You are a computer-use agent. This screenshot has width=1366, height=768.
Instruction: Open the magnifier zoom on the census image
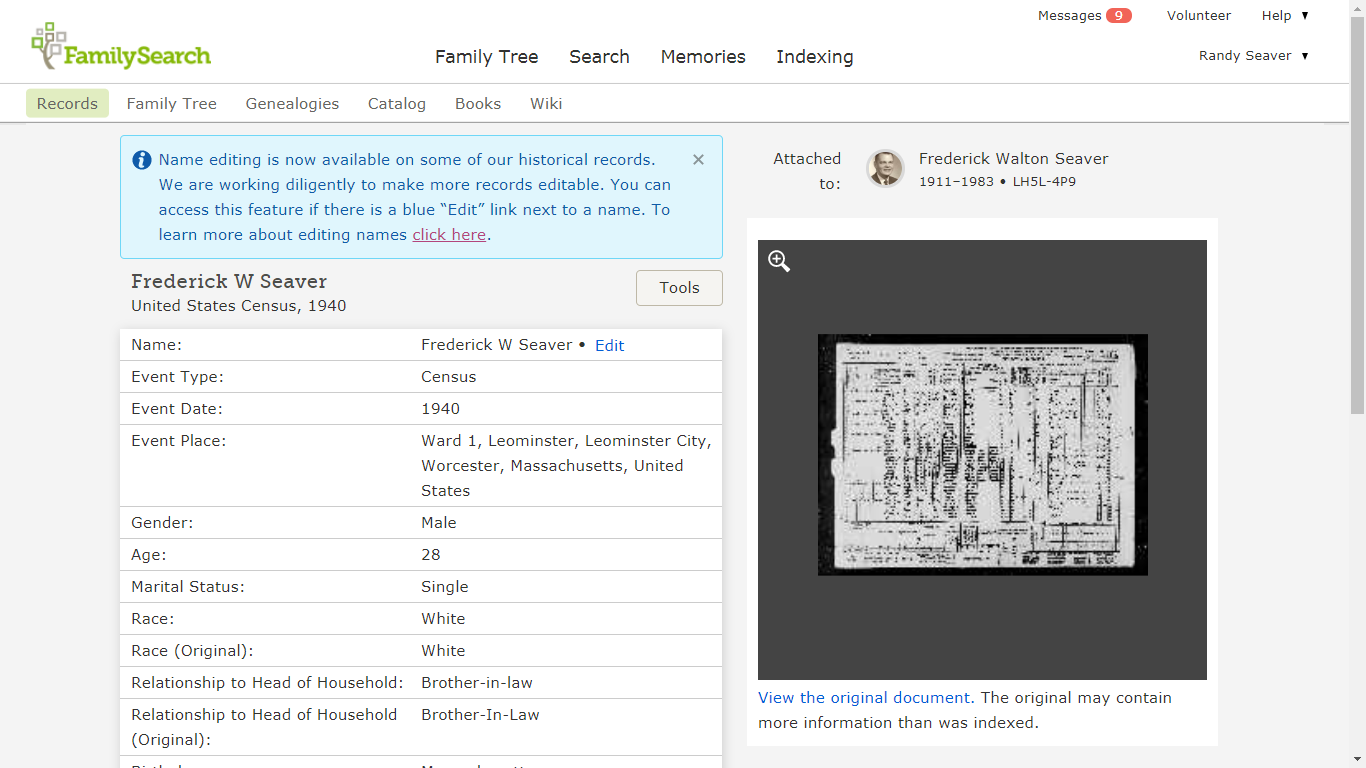click(778, 260)
